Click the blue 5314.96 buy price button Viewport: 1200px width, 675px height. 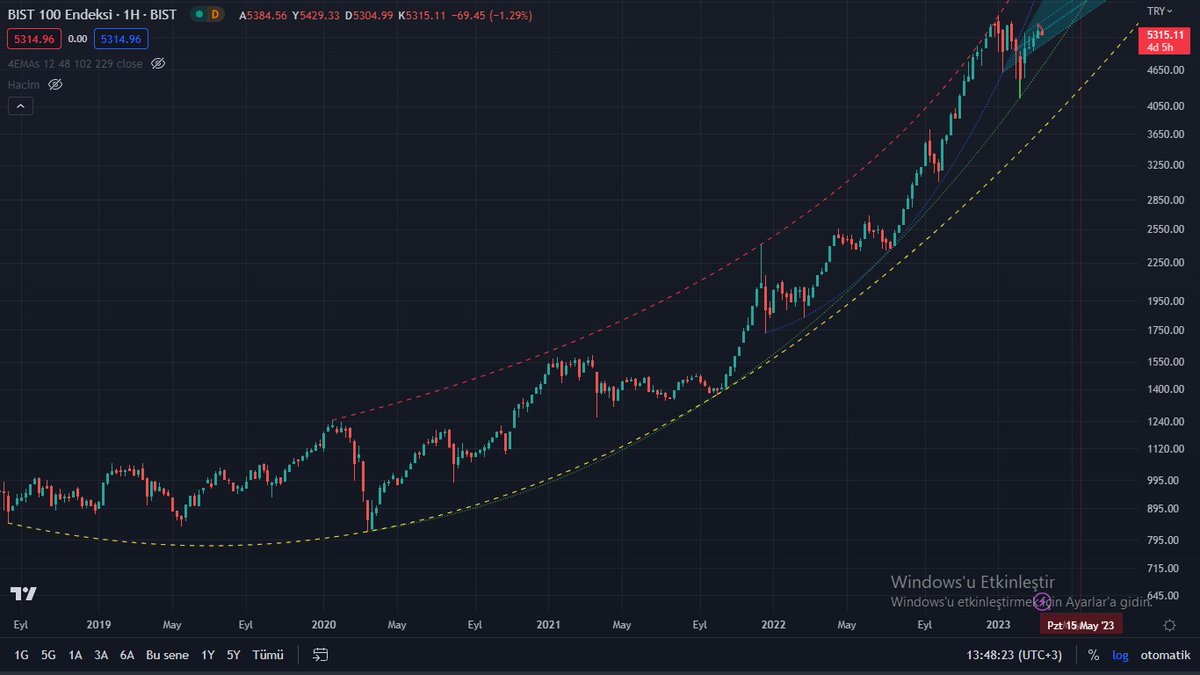122,39
